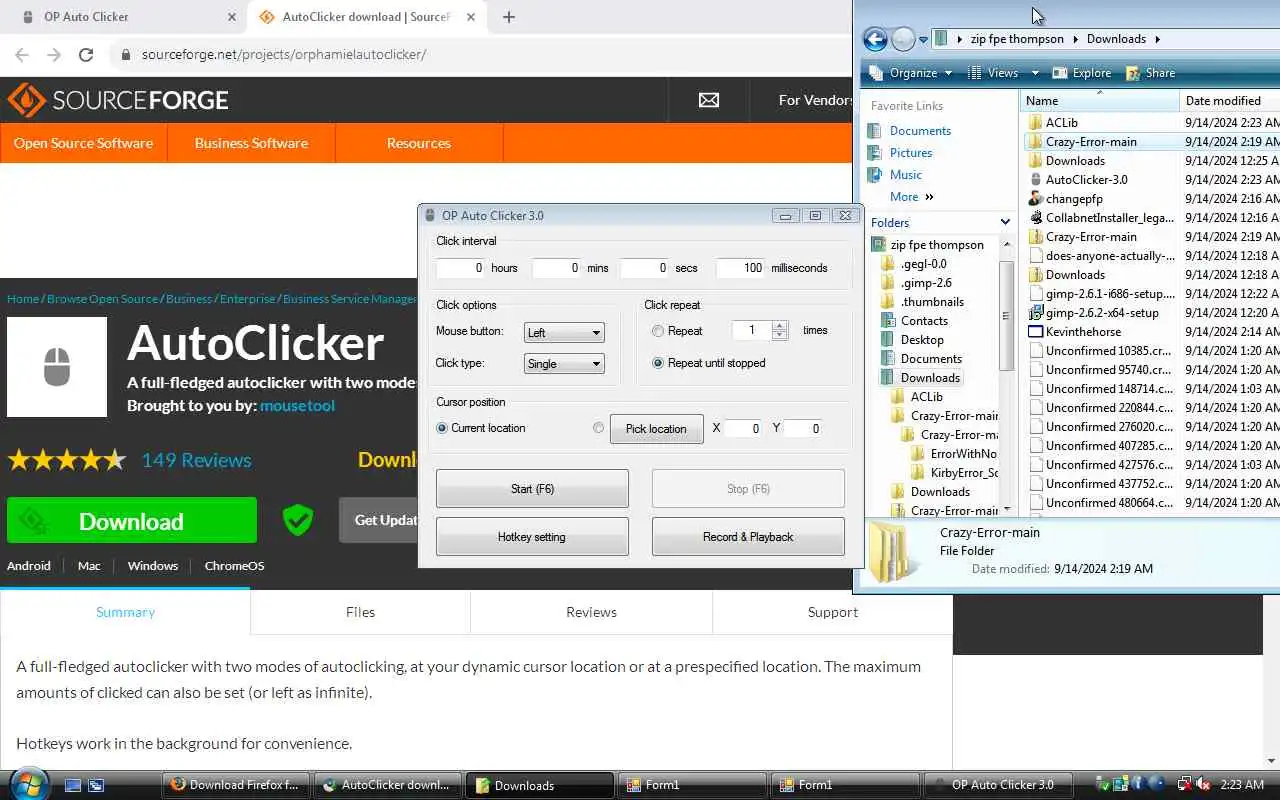Open Hotkey setting
The width and height of the screenshot is (1280, 800).
coord(532,537)
